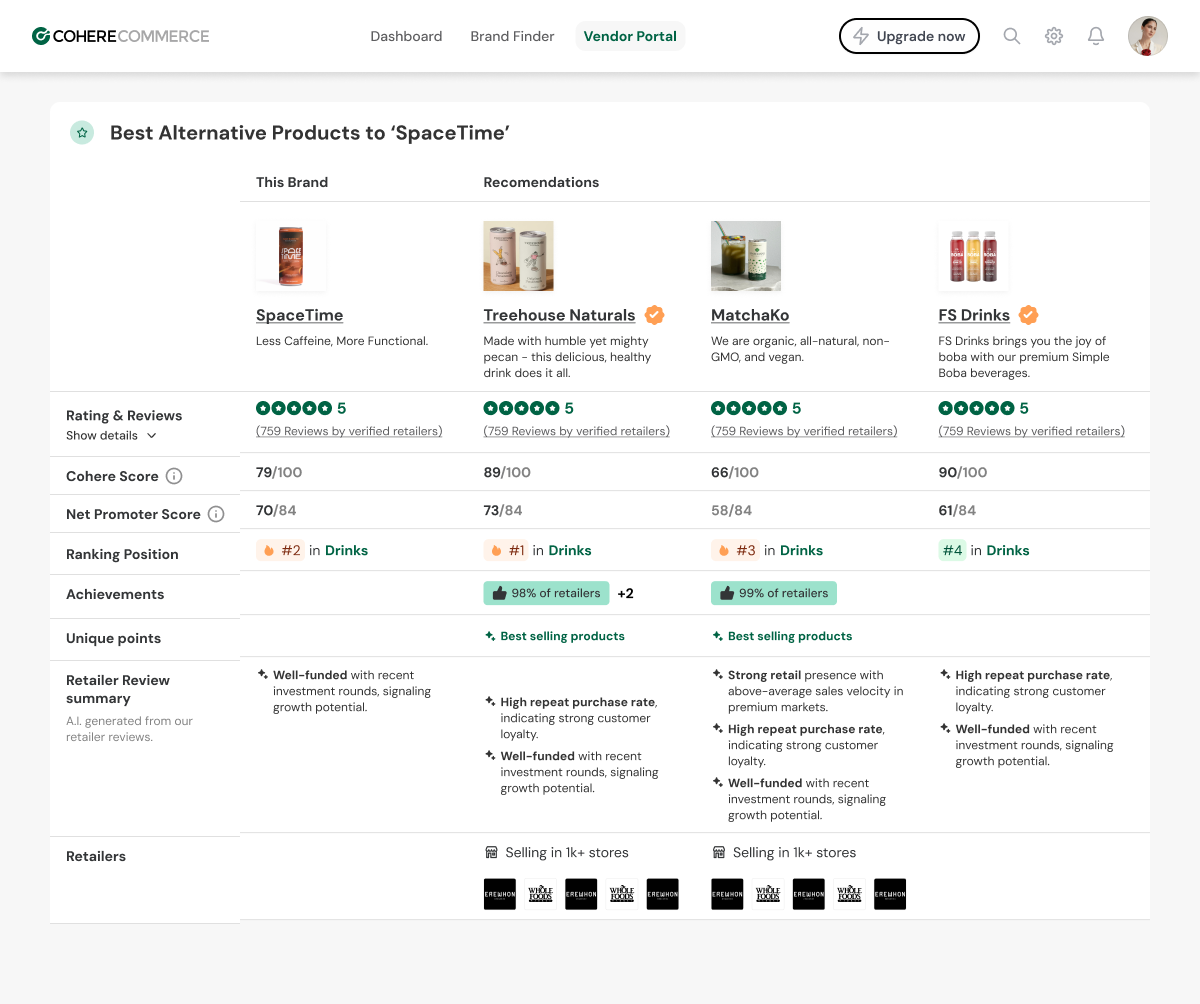This screenshot has width=1200, height=1004.
Task: Click the Net Promoter Score info icon
Action: pos(216,514)
